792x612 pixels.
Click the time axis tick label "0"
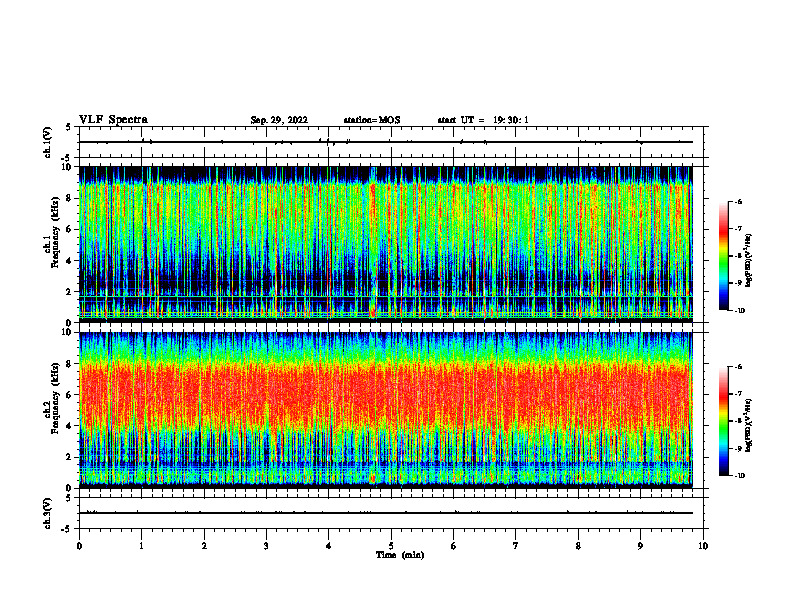[79, 546]
